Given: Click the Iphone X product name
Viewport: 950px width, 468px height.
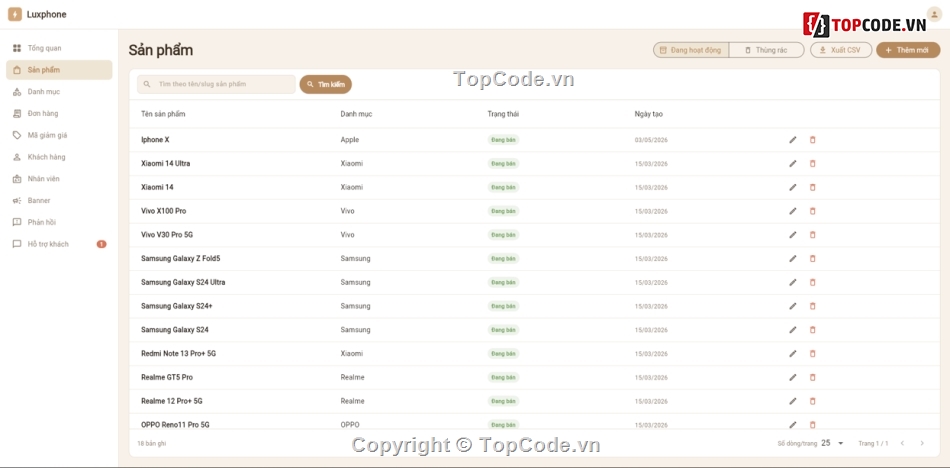Looking at the screenshot, I should [x=155, y=140].
